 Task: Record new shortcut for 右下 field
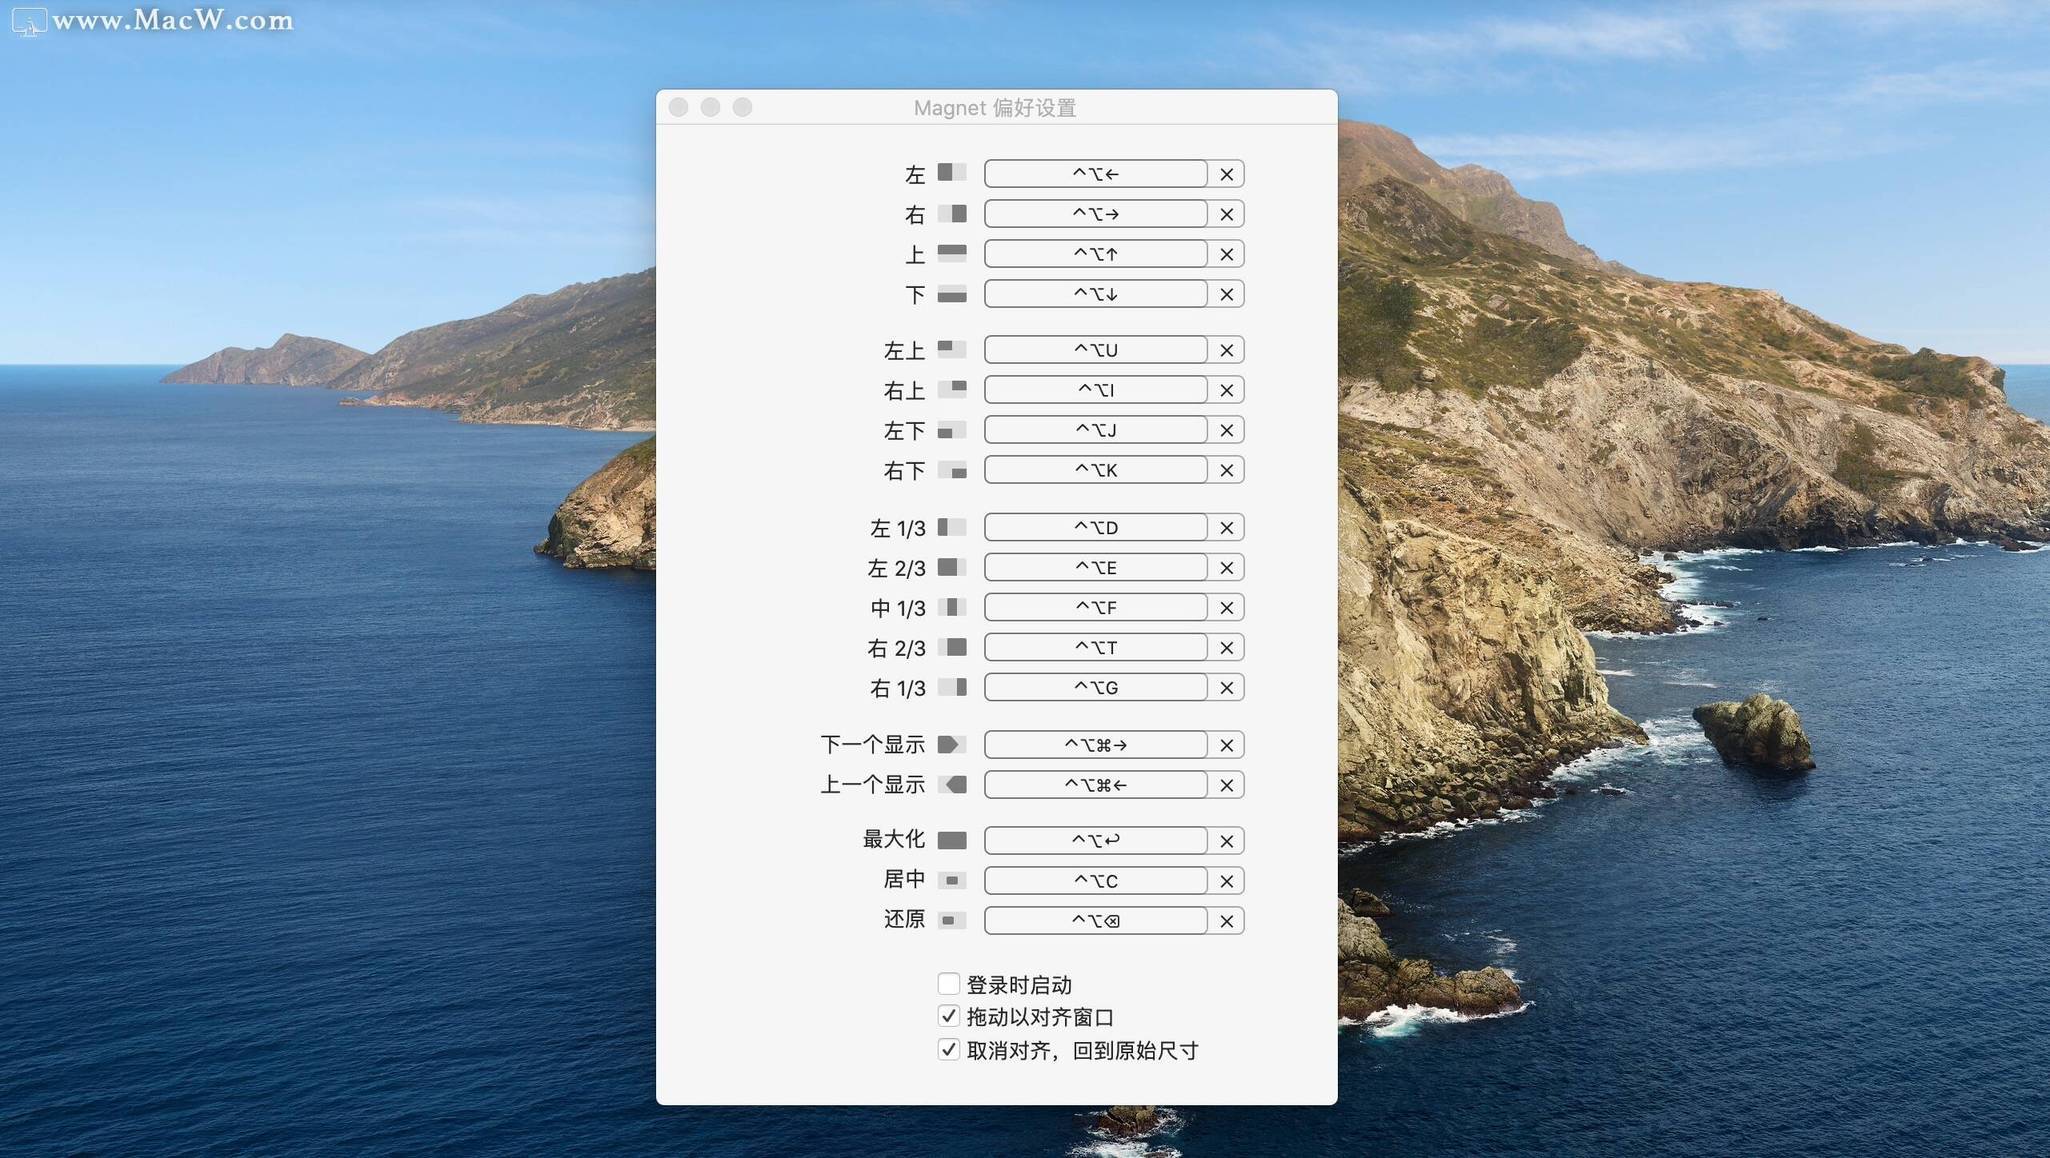pos(1095,470)
